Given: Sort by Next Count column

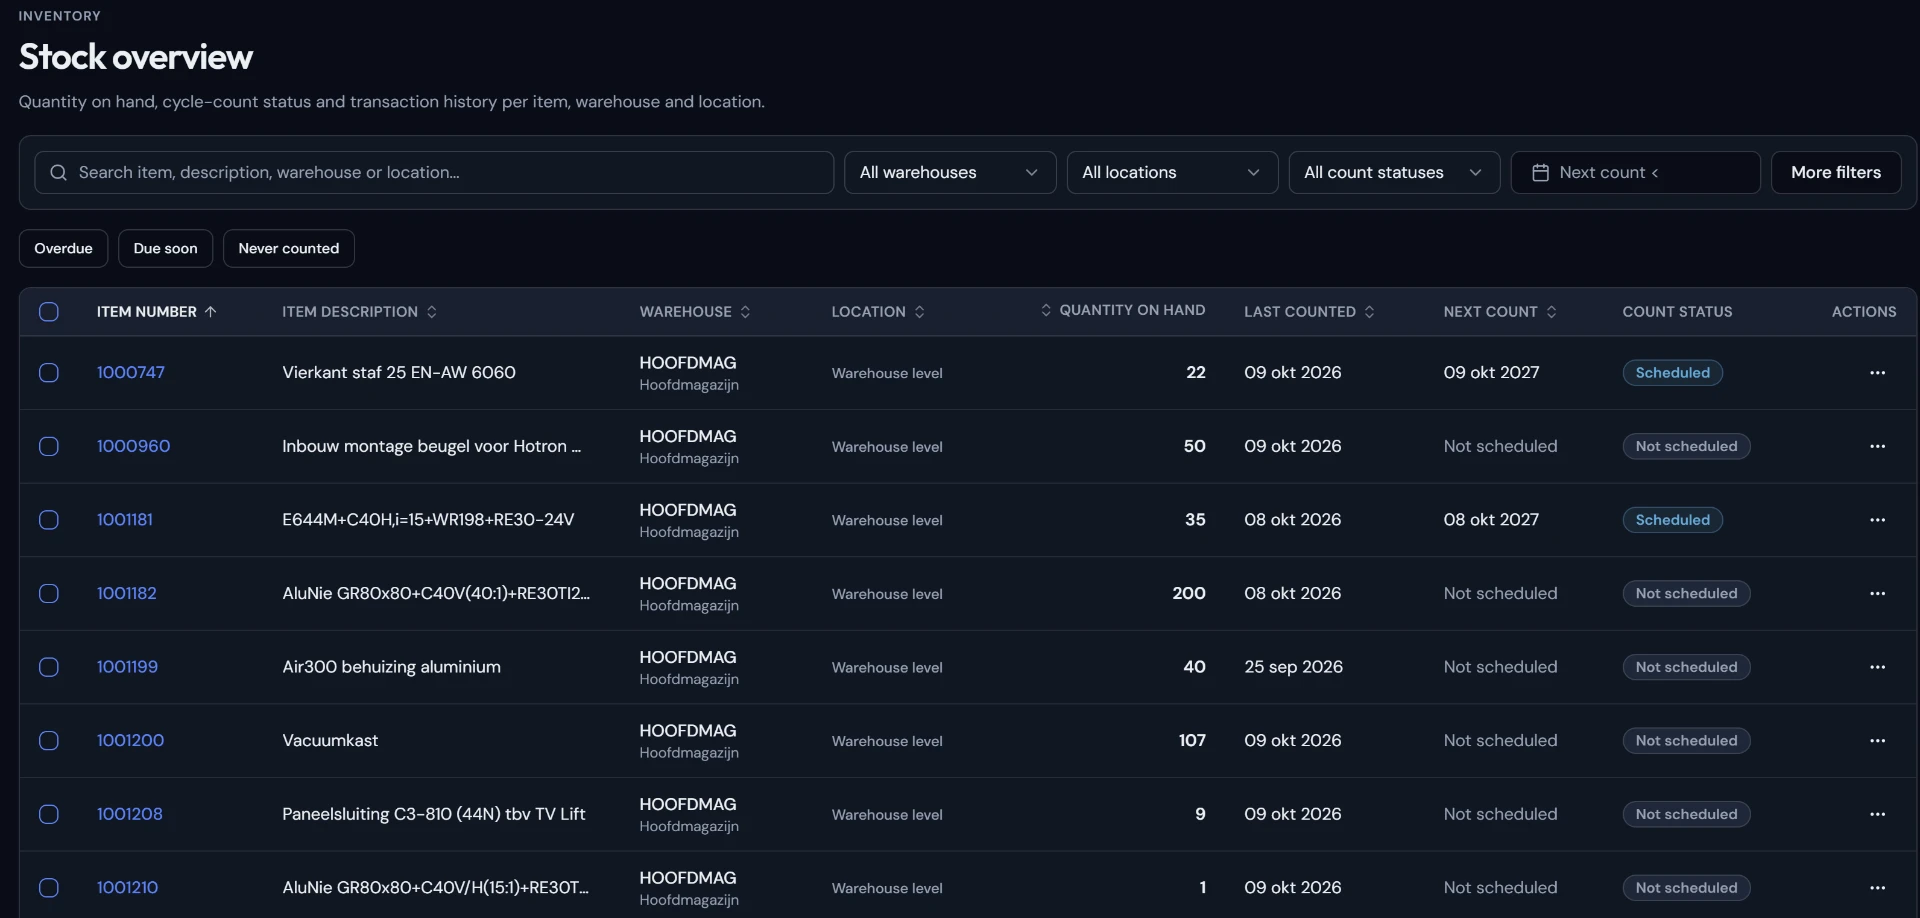Looking at the screenshot, I should click(1500, 312).
